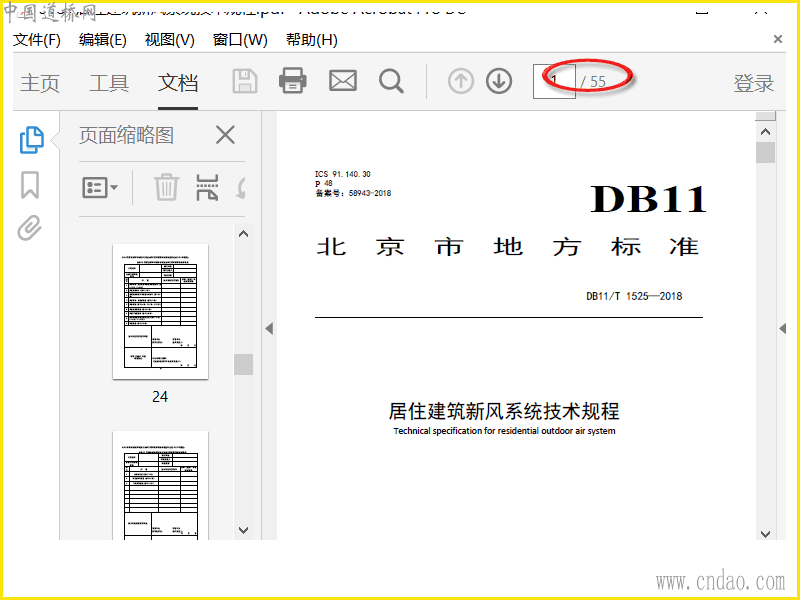Go to next page arrow
800x600 pixels.
pyautogui.click(x=498, y=81)
